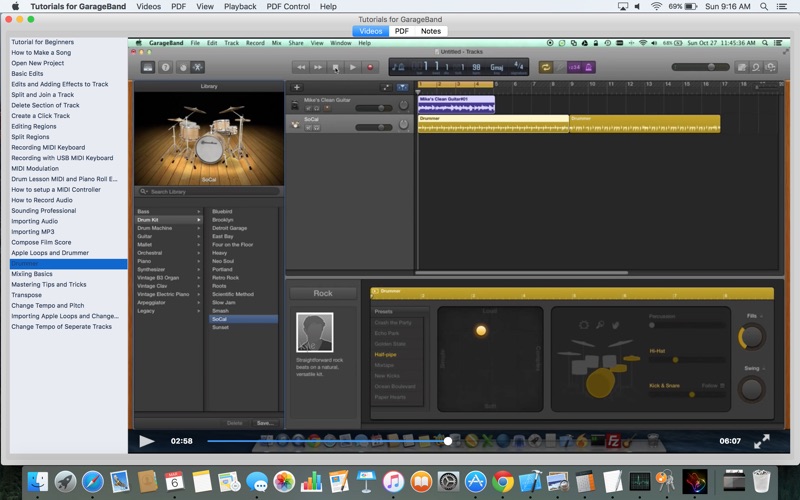
Task: Click the Stop transport button
Action: 335,67
